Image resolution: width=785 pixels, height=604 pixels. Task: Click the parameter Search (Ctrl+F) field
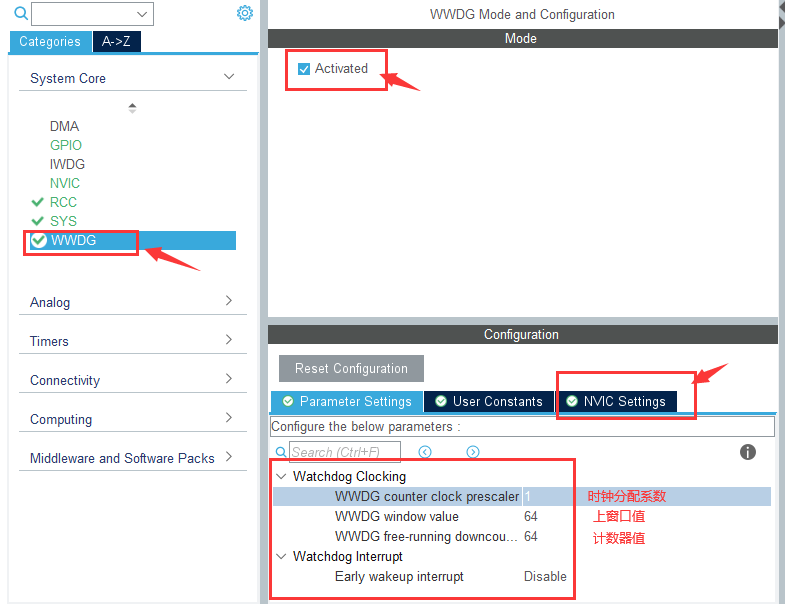345,452
